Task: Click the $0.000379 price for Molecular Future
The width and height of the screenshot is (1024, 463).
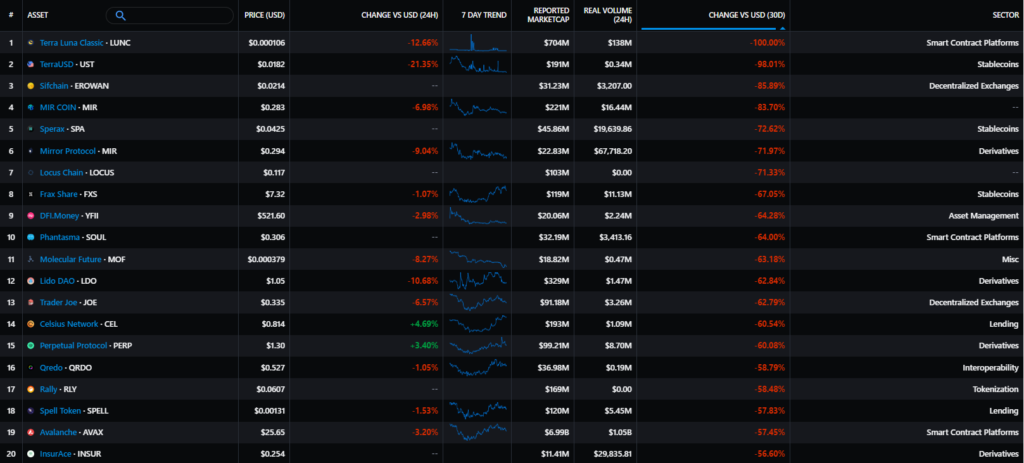Action: [266, 259]
